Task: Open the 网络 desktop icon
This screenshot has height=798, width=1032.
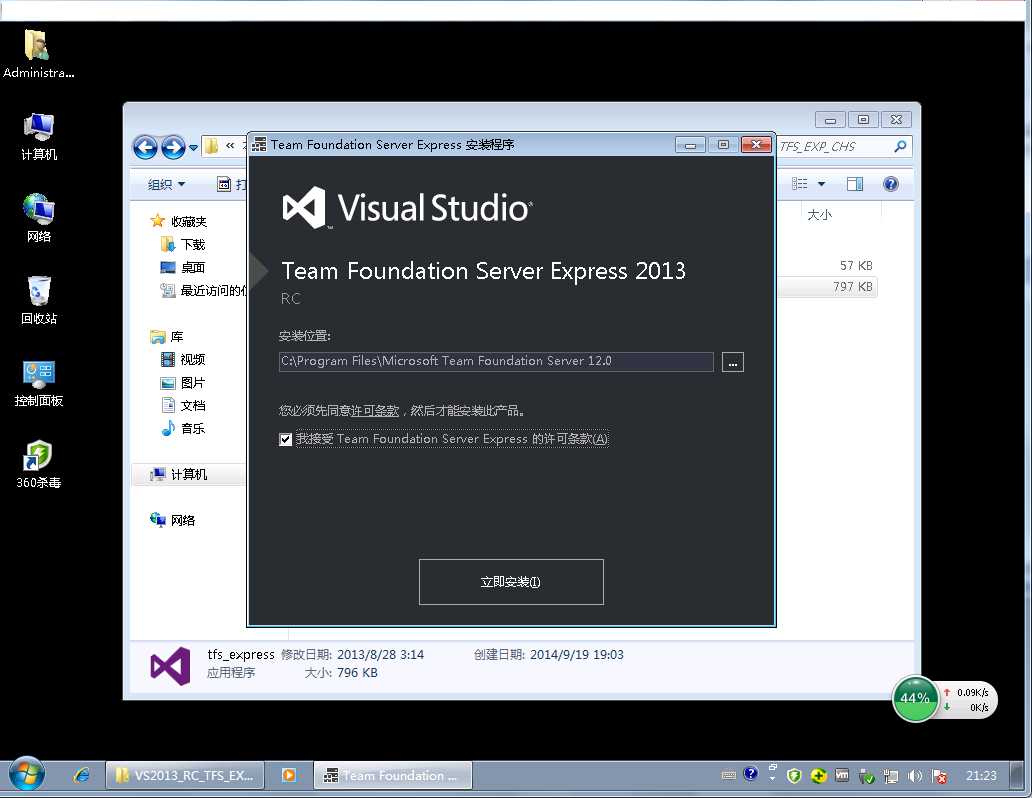Action: click(x=39, y=218)
